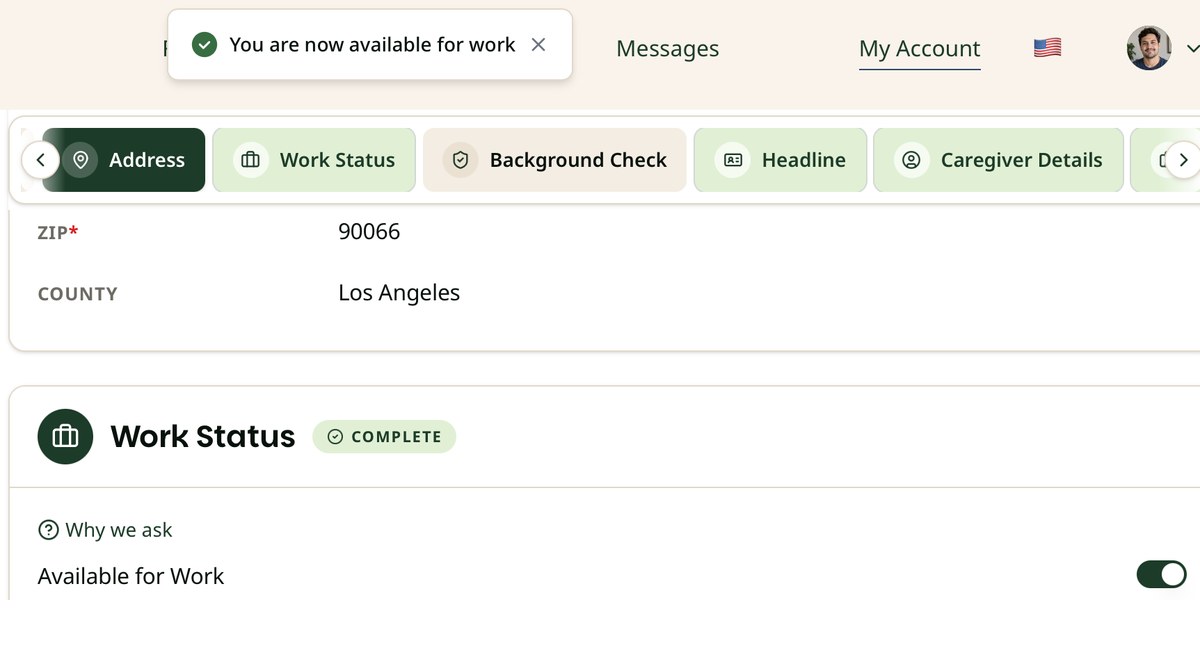Click the notification text about work availability
Viewport: 1200px width, 646px height.
372,45
